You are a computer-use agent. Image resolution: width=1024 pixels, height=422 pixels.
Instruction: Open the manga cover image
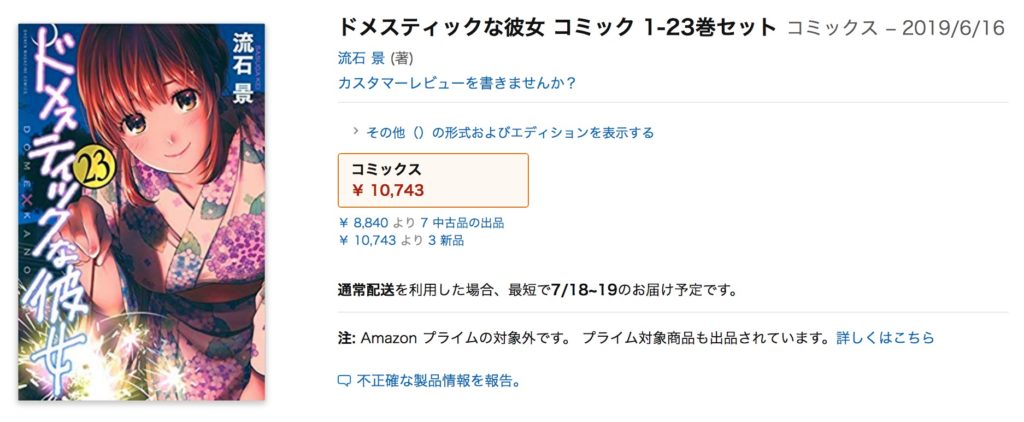tap(142, 212)
